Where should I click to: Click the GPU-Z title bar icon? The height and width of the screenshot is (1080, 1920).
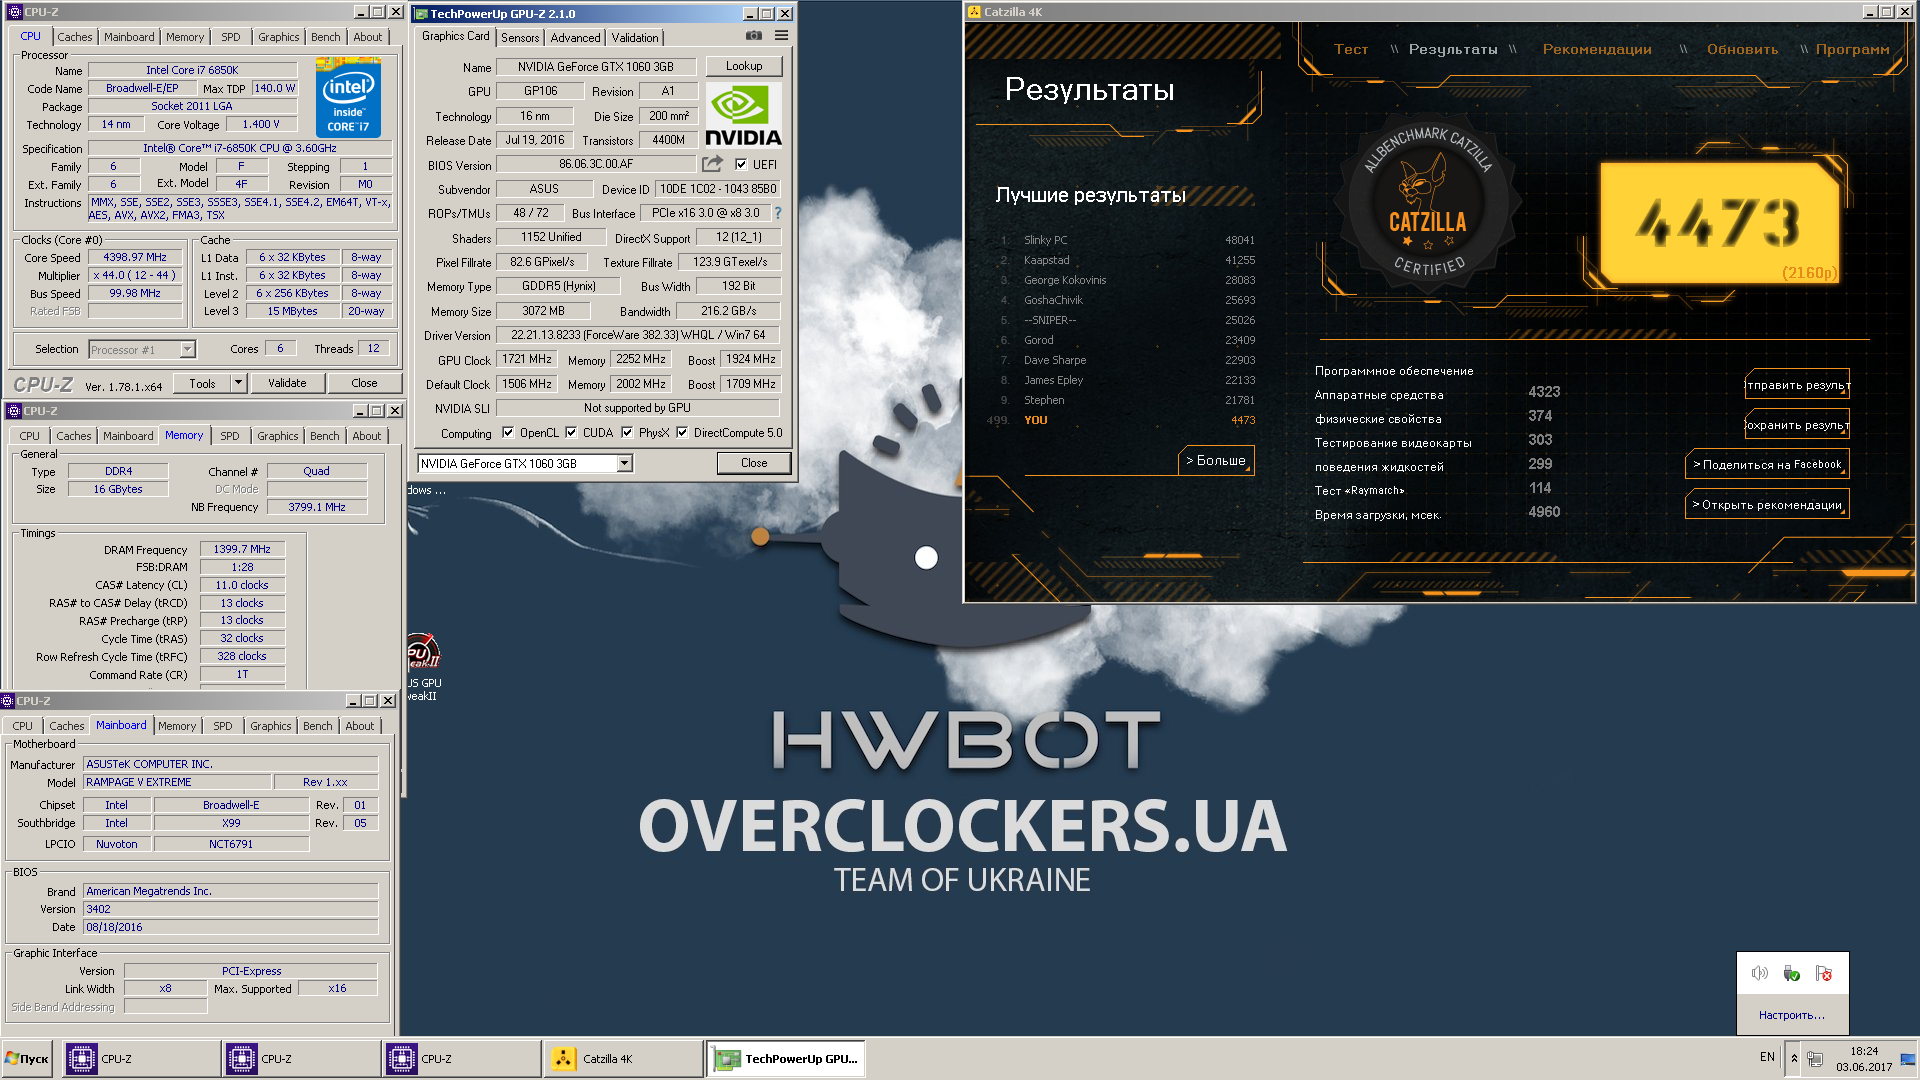point(421,14)
